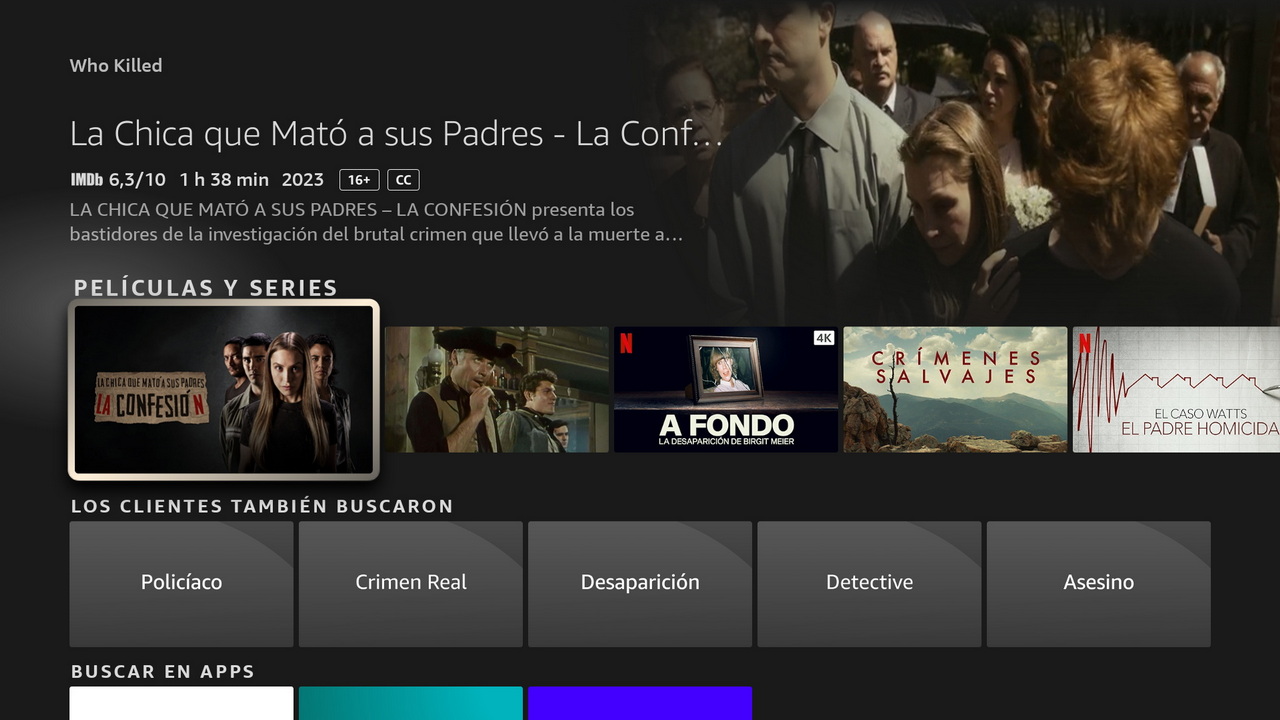1280x720 pixels.
Task: Click the Netflix logo on A Fondo tile
Action: (x=626, y=343)
